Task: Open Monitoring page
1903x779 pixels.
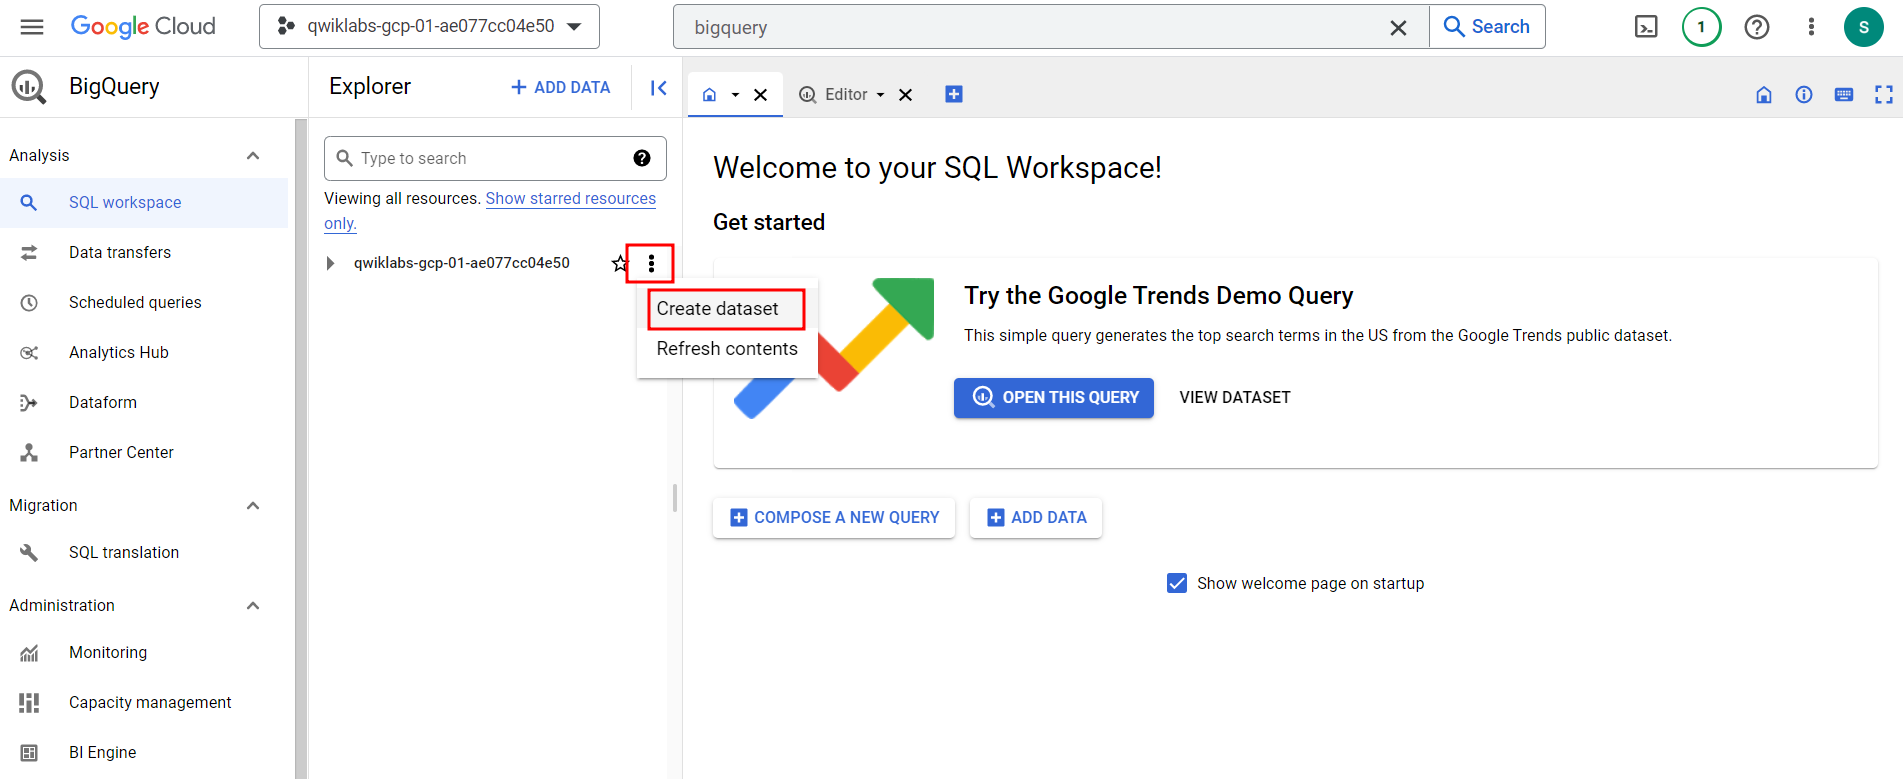Action: click(144, 652)
